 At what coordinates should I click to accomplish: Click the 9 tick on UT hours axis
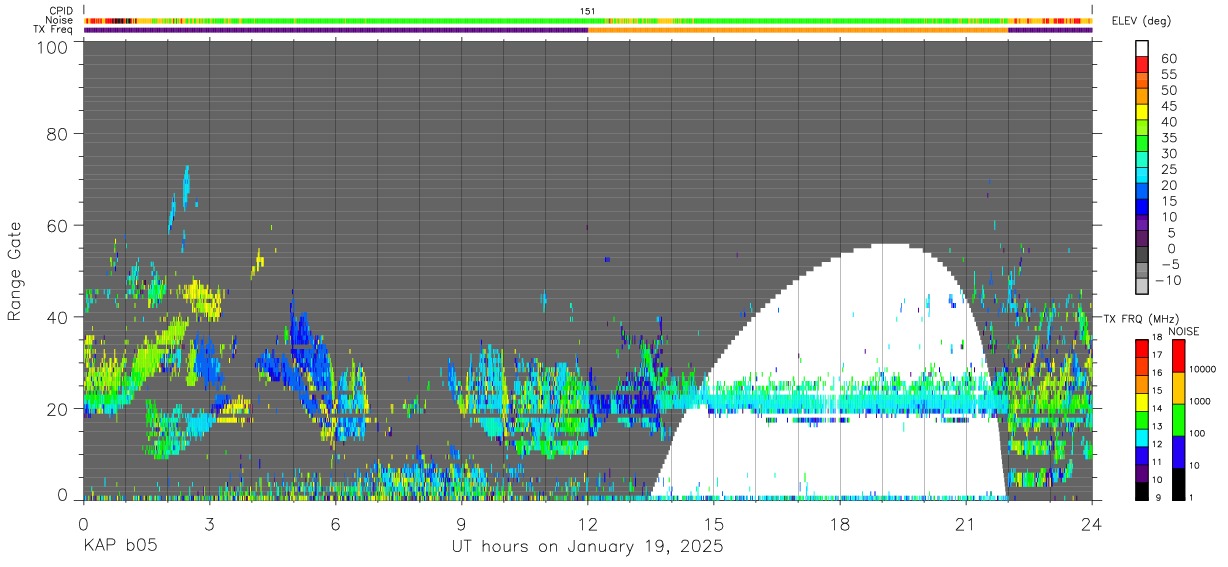tap(461, 523)
